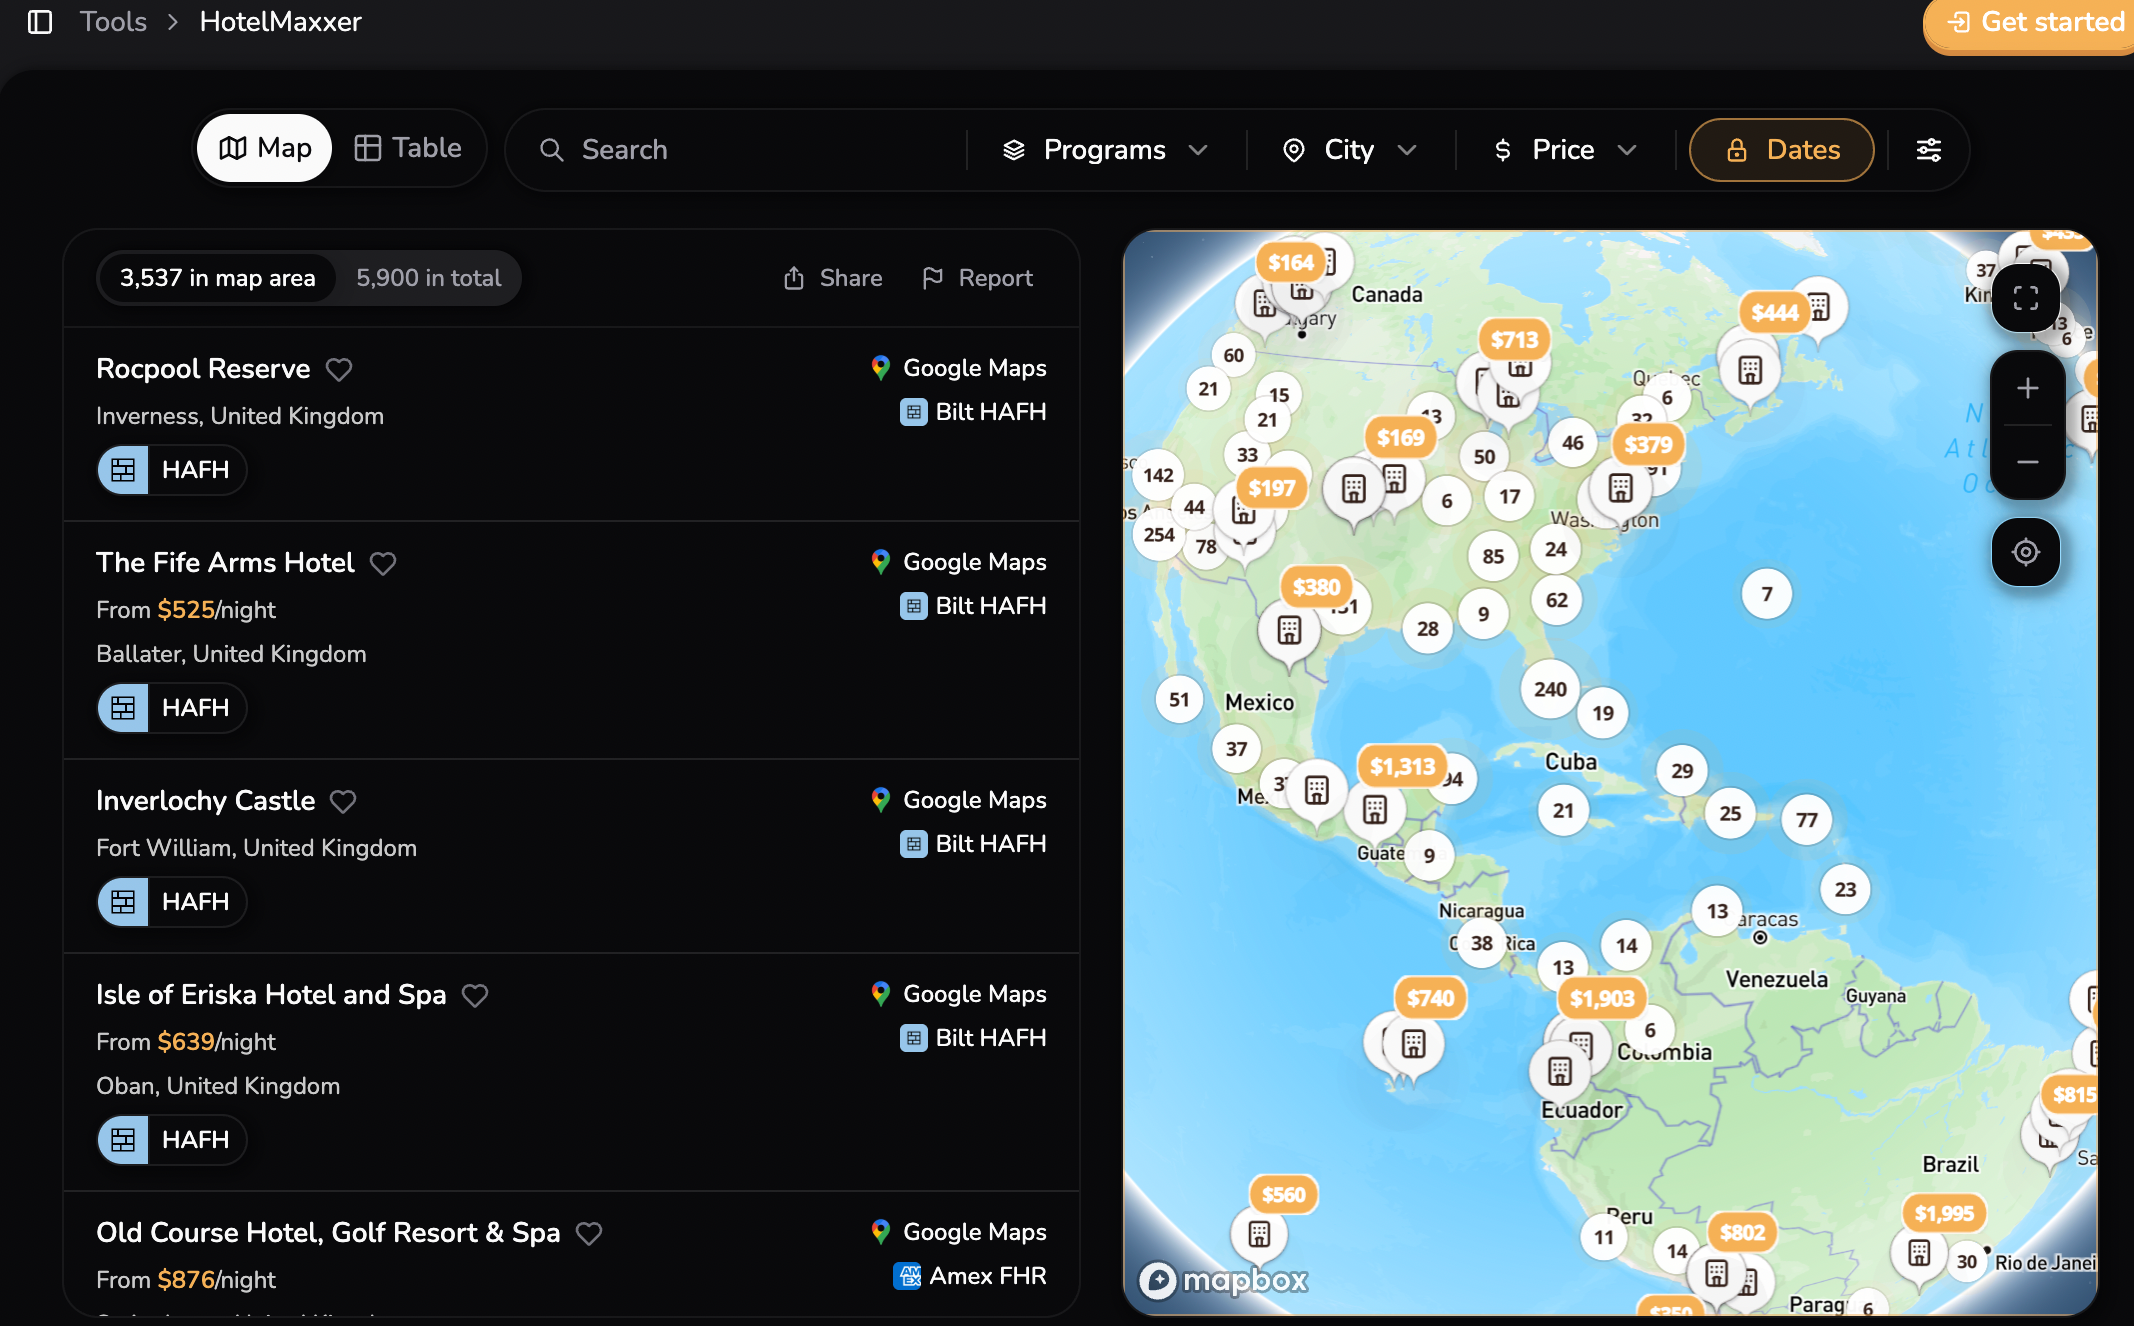Select the $560 price marker on map

pyautogui.click(x=1284, y=1195)
